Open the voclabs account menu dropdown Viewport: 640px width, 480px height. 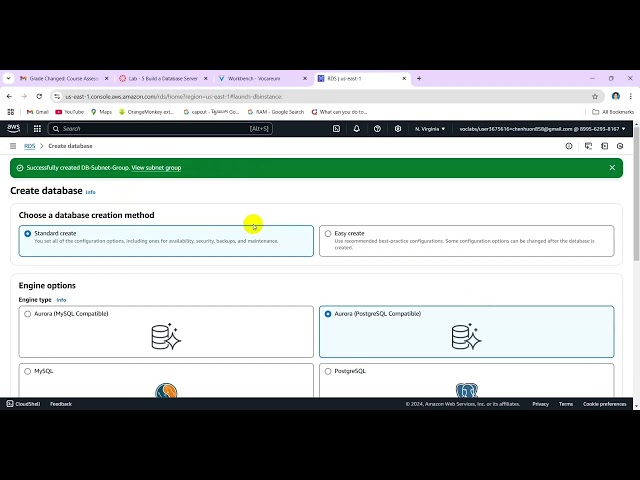click(542, 129)
